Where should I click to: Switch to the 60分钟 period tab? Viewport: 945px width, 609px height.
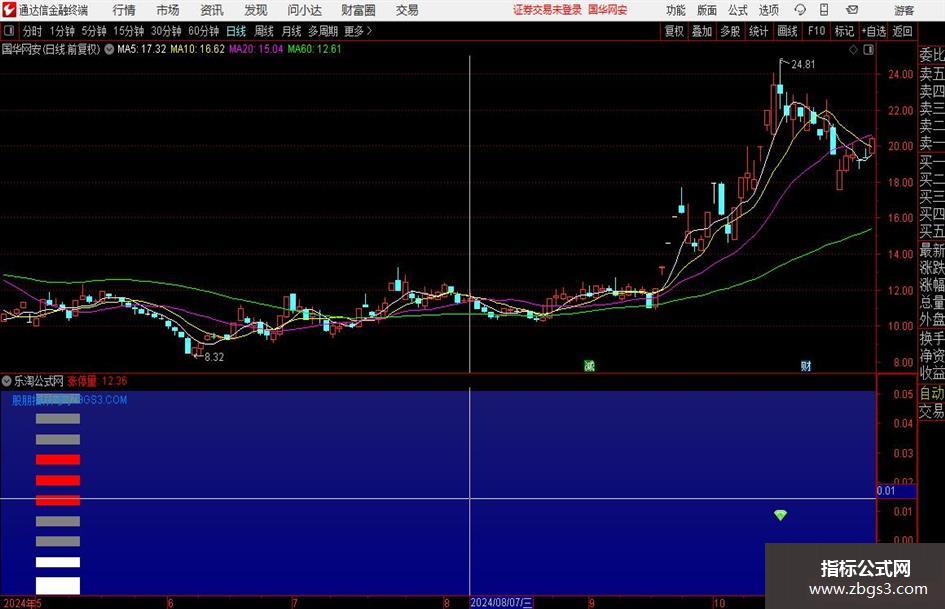tap(204, 31)
